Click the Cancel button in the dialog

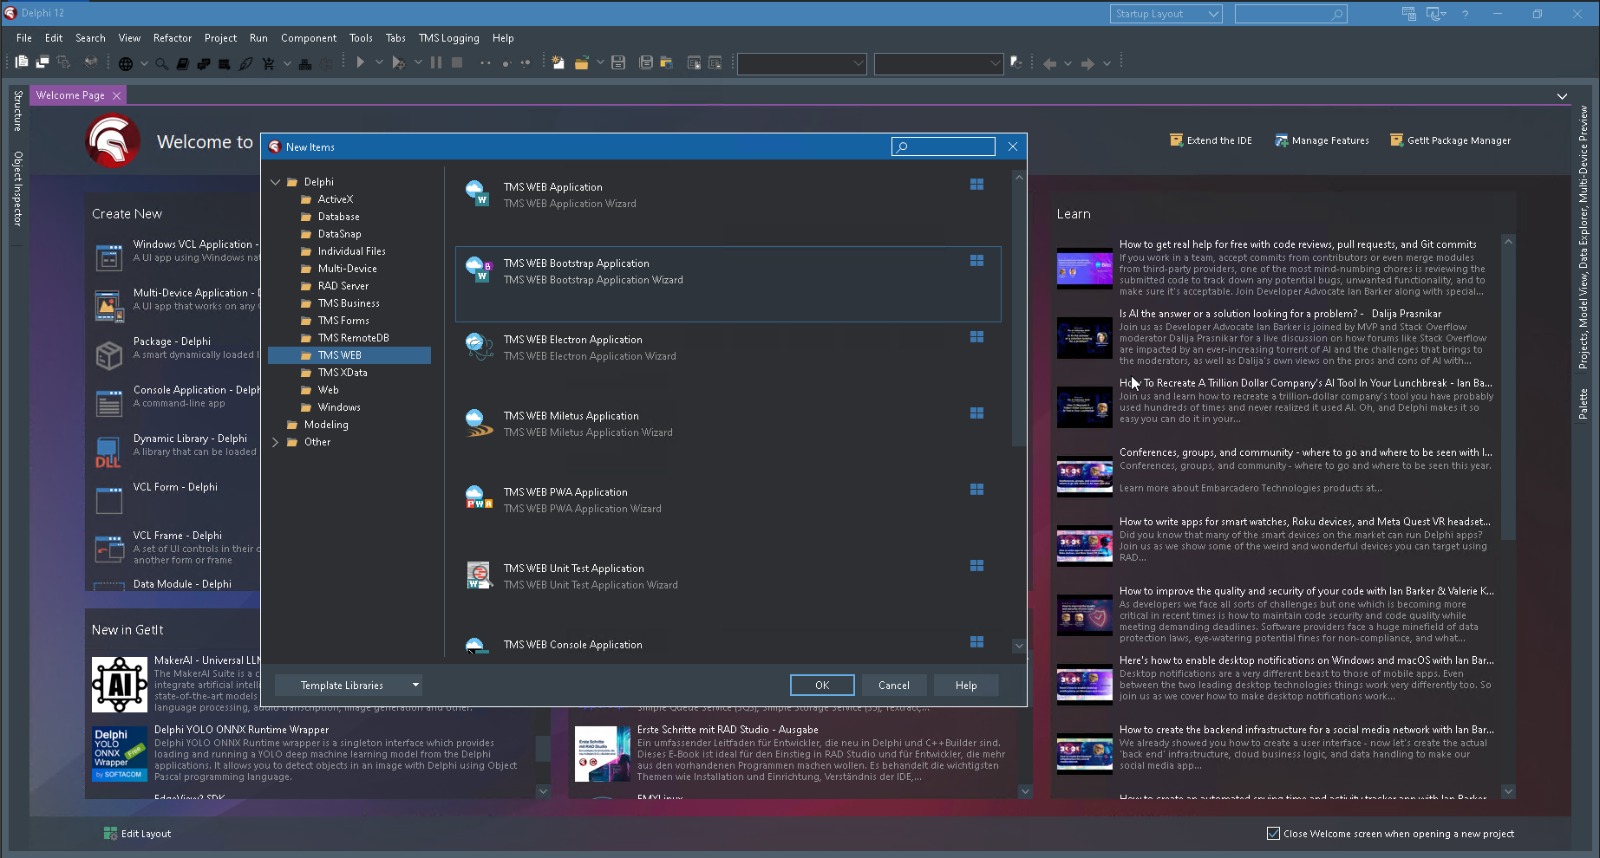[893, 685]
